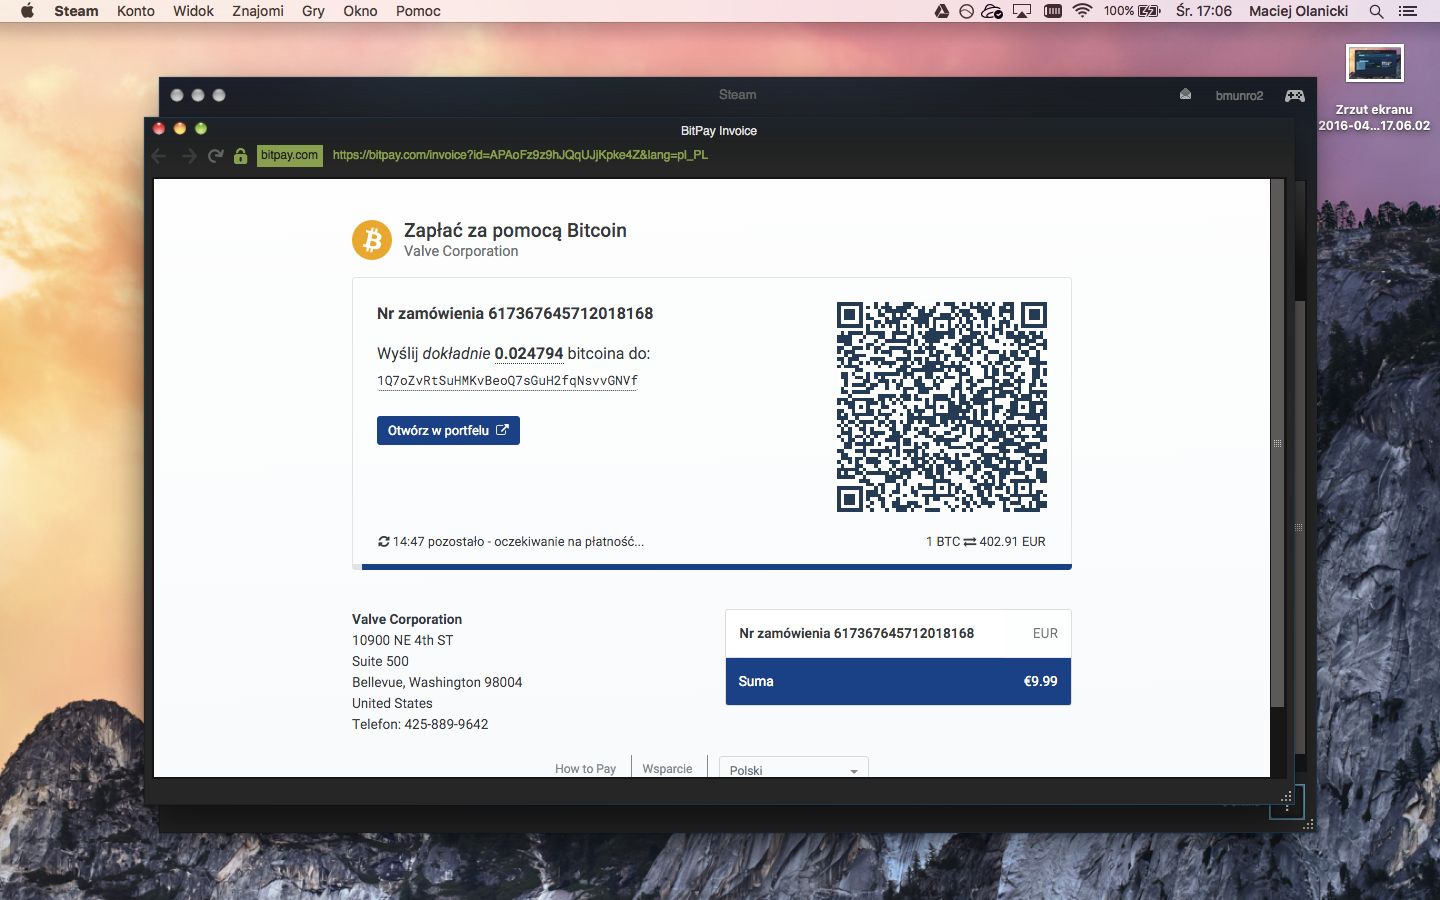The height and width of the screenshot is (900, 1440).
Task: Open Notification Center icon
Action: tap(1408, 11)
